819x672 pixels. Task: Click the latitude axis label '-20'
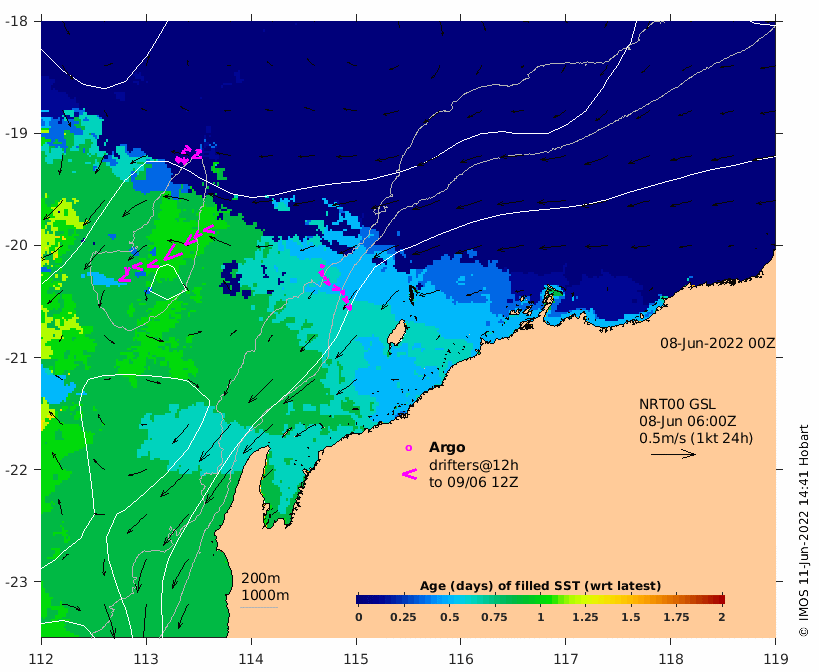click(17, 245)
